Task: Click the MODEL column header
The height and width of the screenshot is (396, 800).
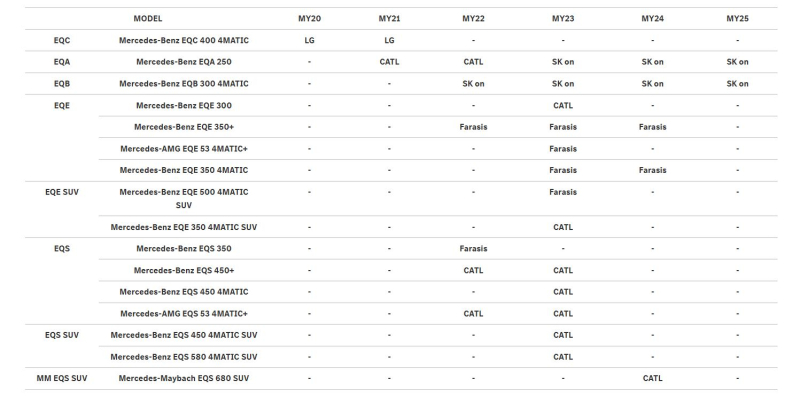Action: 147,18
